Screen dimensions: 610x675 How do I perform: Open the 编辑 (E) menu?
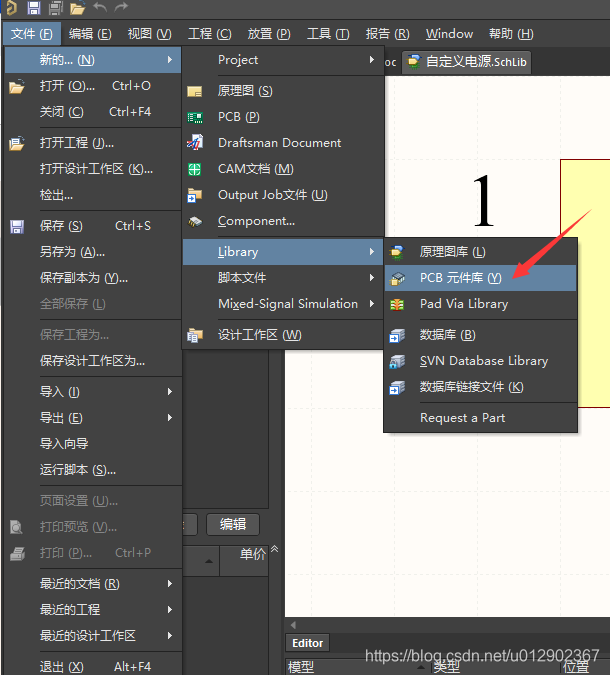pos(90,34)
